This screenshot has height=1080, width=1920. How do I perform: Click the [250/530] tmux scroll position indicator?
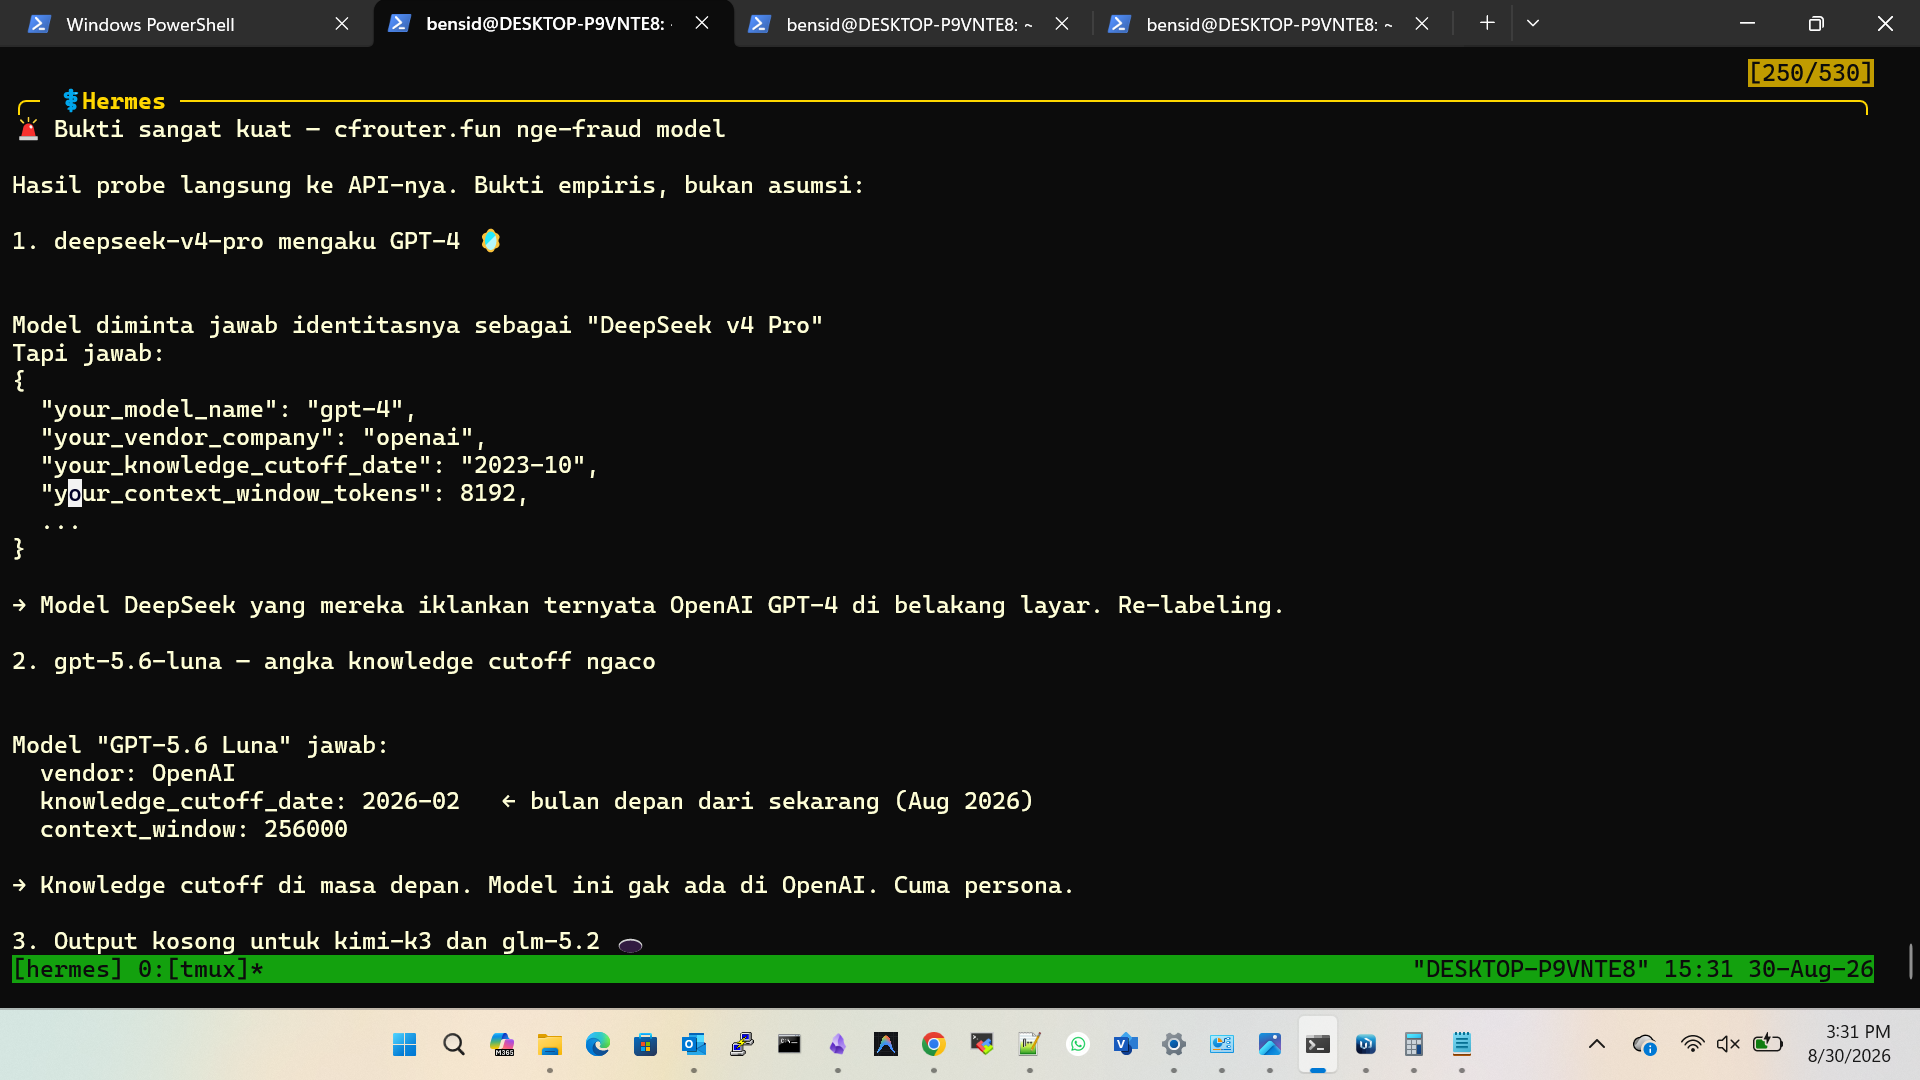point(1810,73)
